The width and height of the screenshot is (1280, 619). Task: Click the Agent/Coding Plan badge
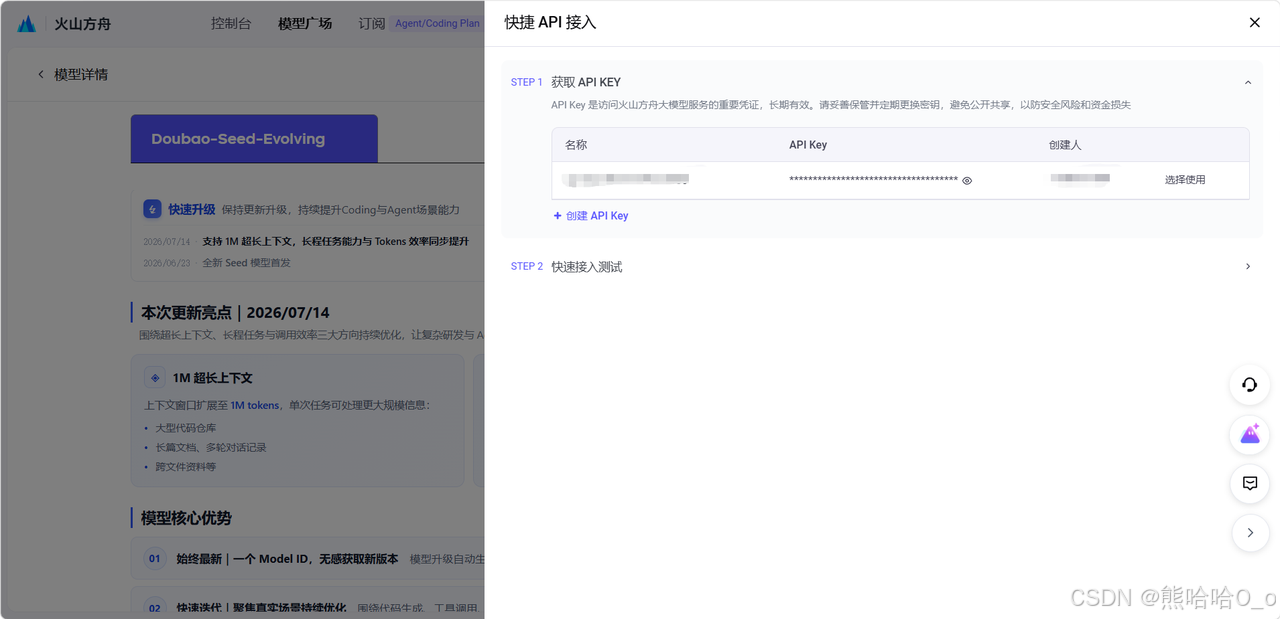[x=437, y=23]
